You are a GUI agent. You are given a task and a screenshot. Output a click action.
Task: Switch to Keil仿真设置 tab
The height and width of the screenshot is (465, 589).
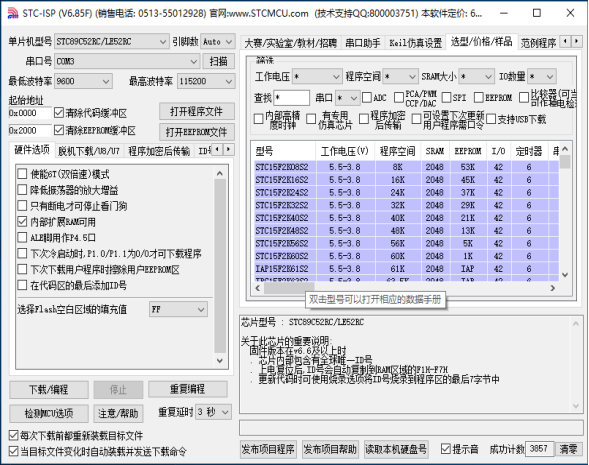[415, 43]
